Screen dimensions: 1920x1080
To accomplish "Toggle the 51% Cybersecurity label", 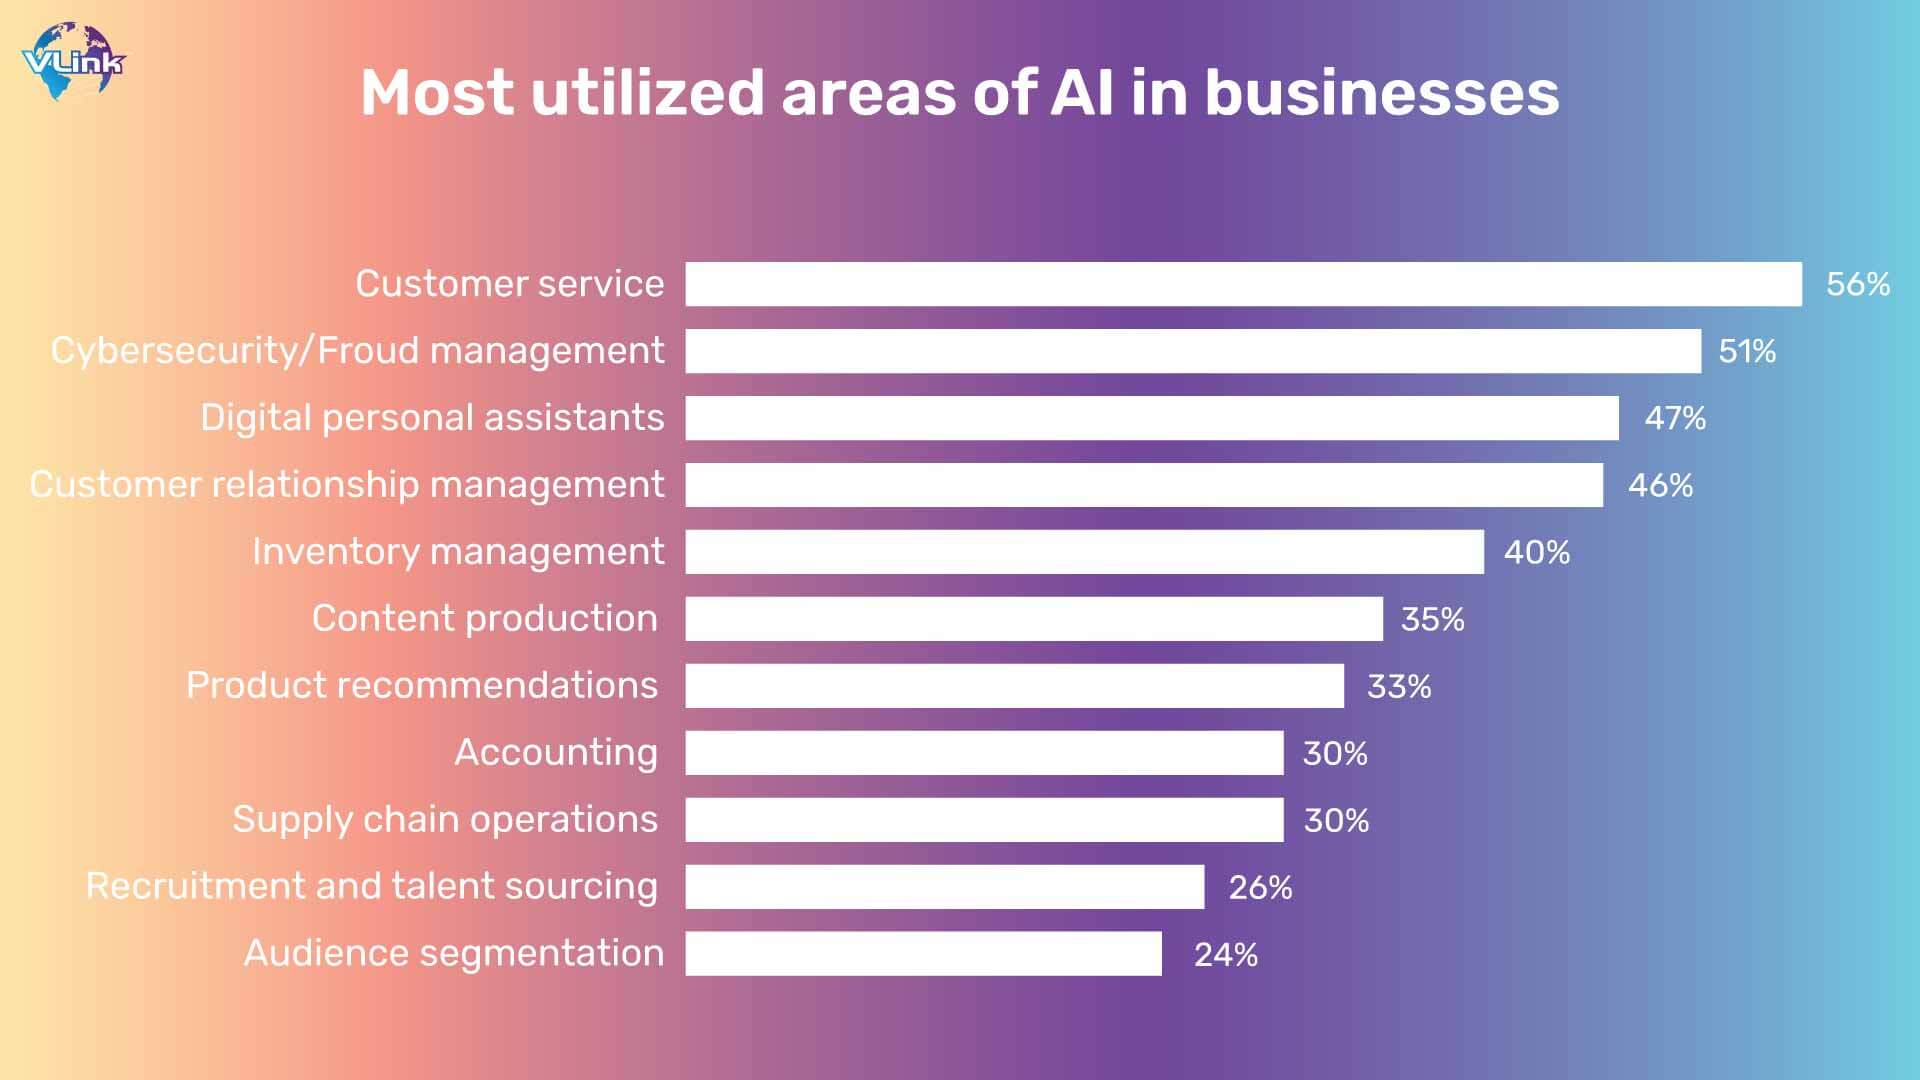I will tap(1735, 349).
